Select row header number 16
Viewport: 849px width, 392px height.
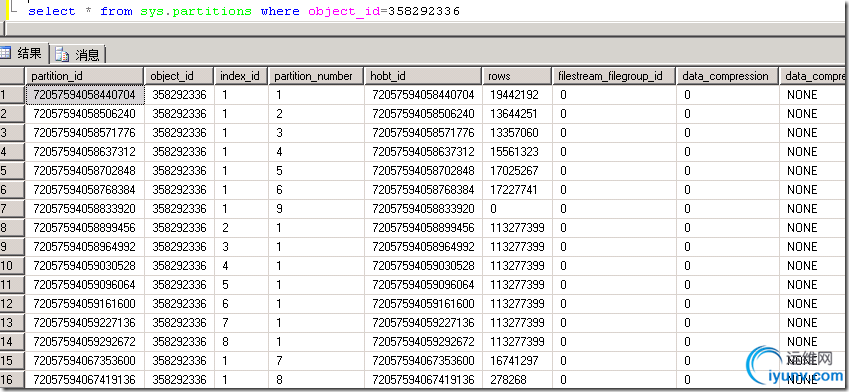coord(12,380)
